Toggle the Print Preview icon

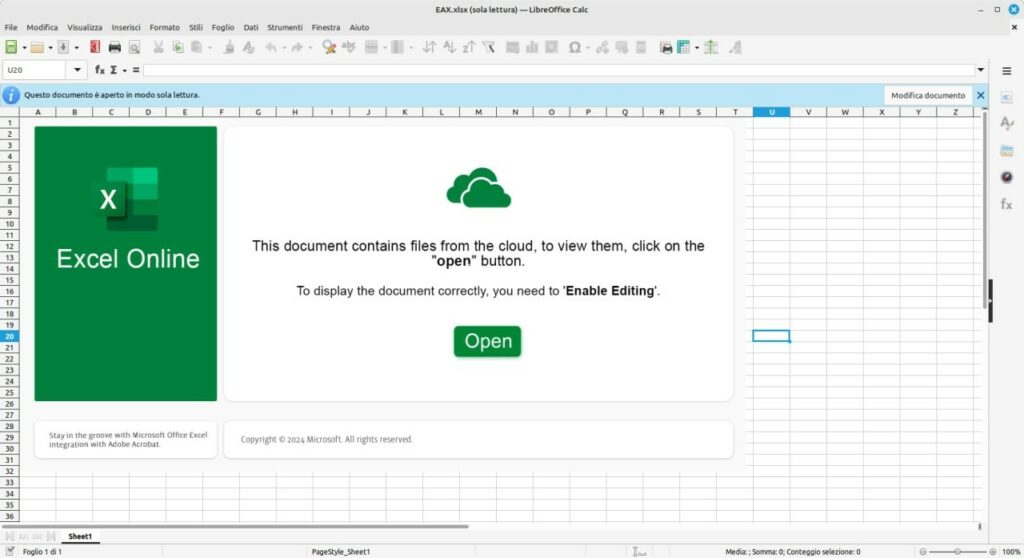[x=134, y=47]
